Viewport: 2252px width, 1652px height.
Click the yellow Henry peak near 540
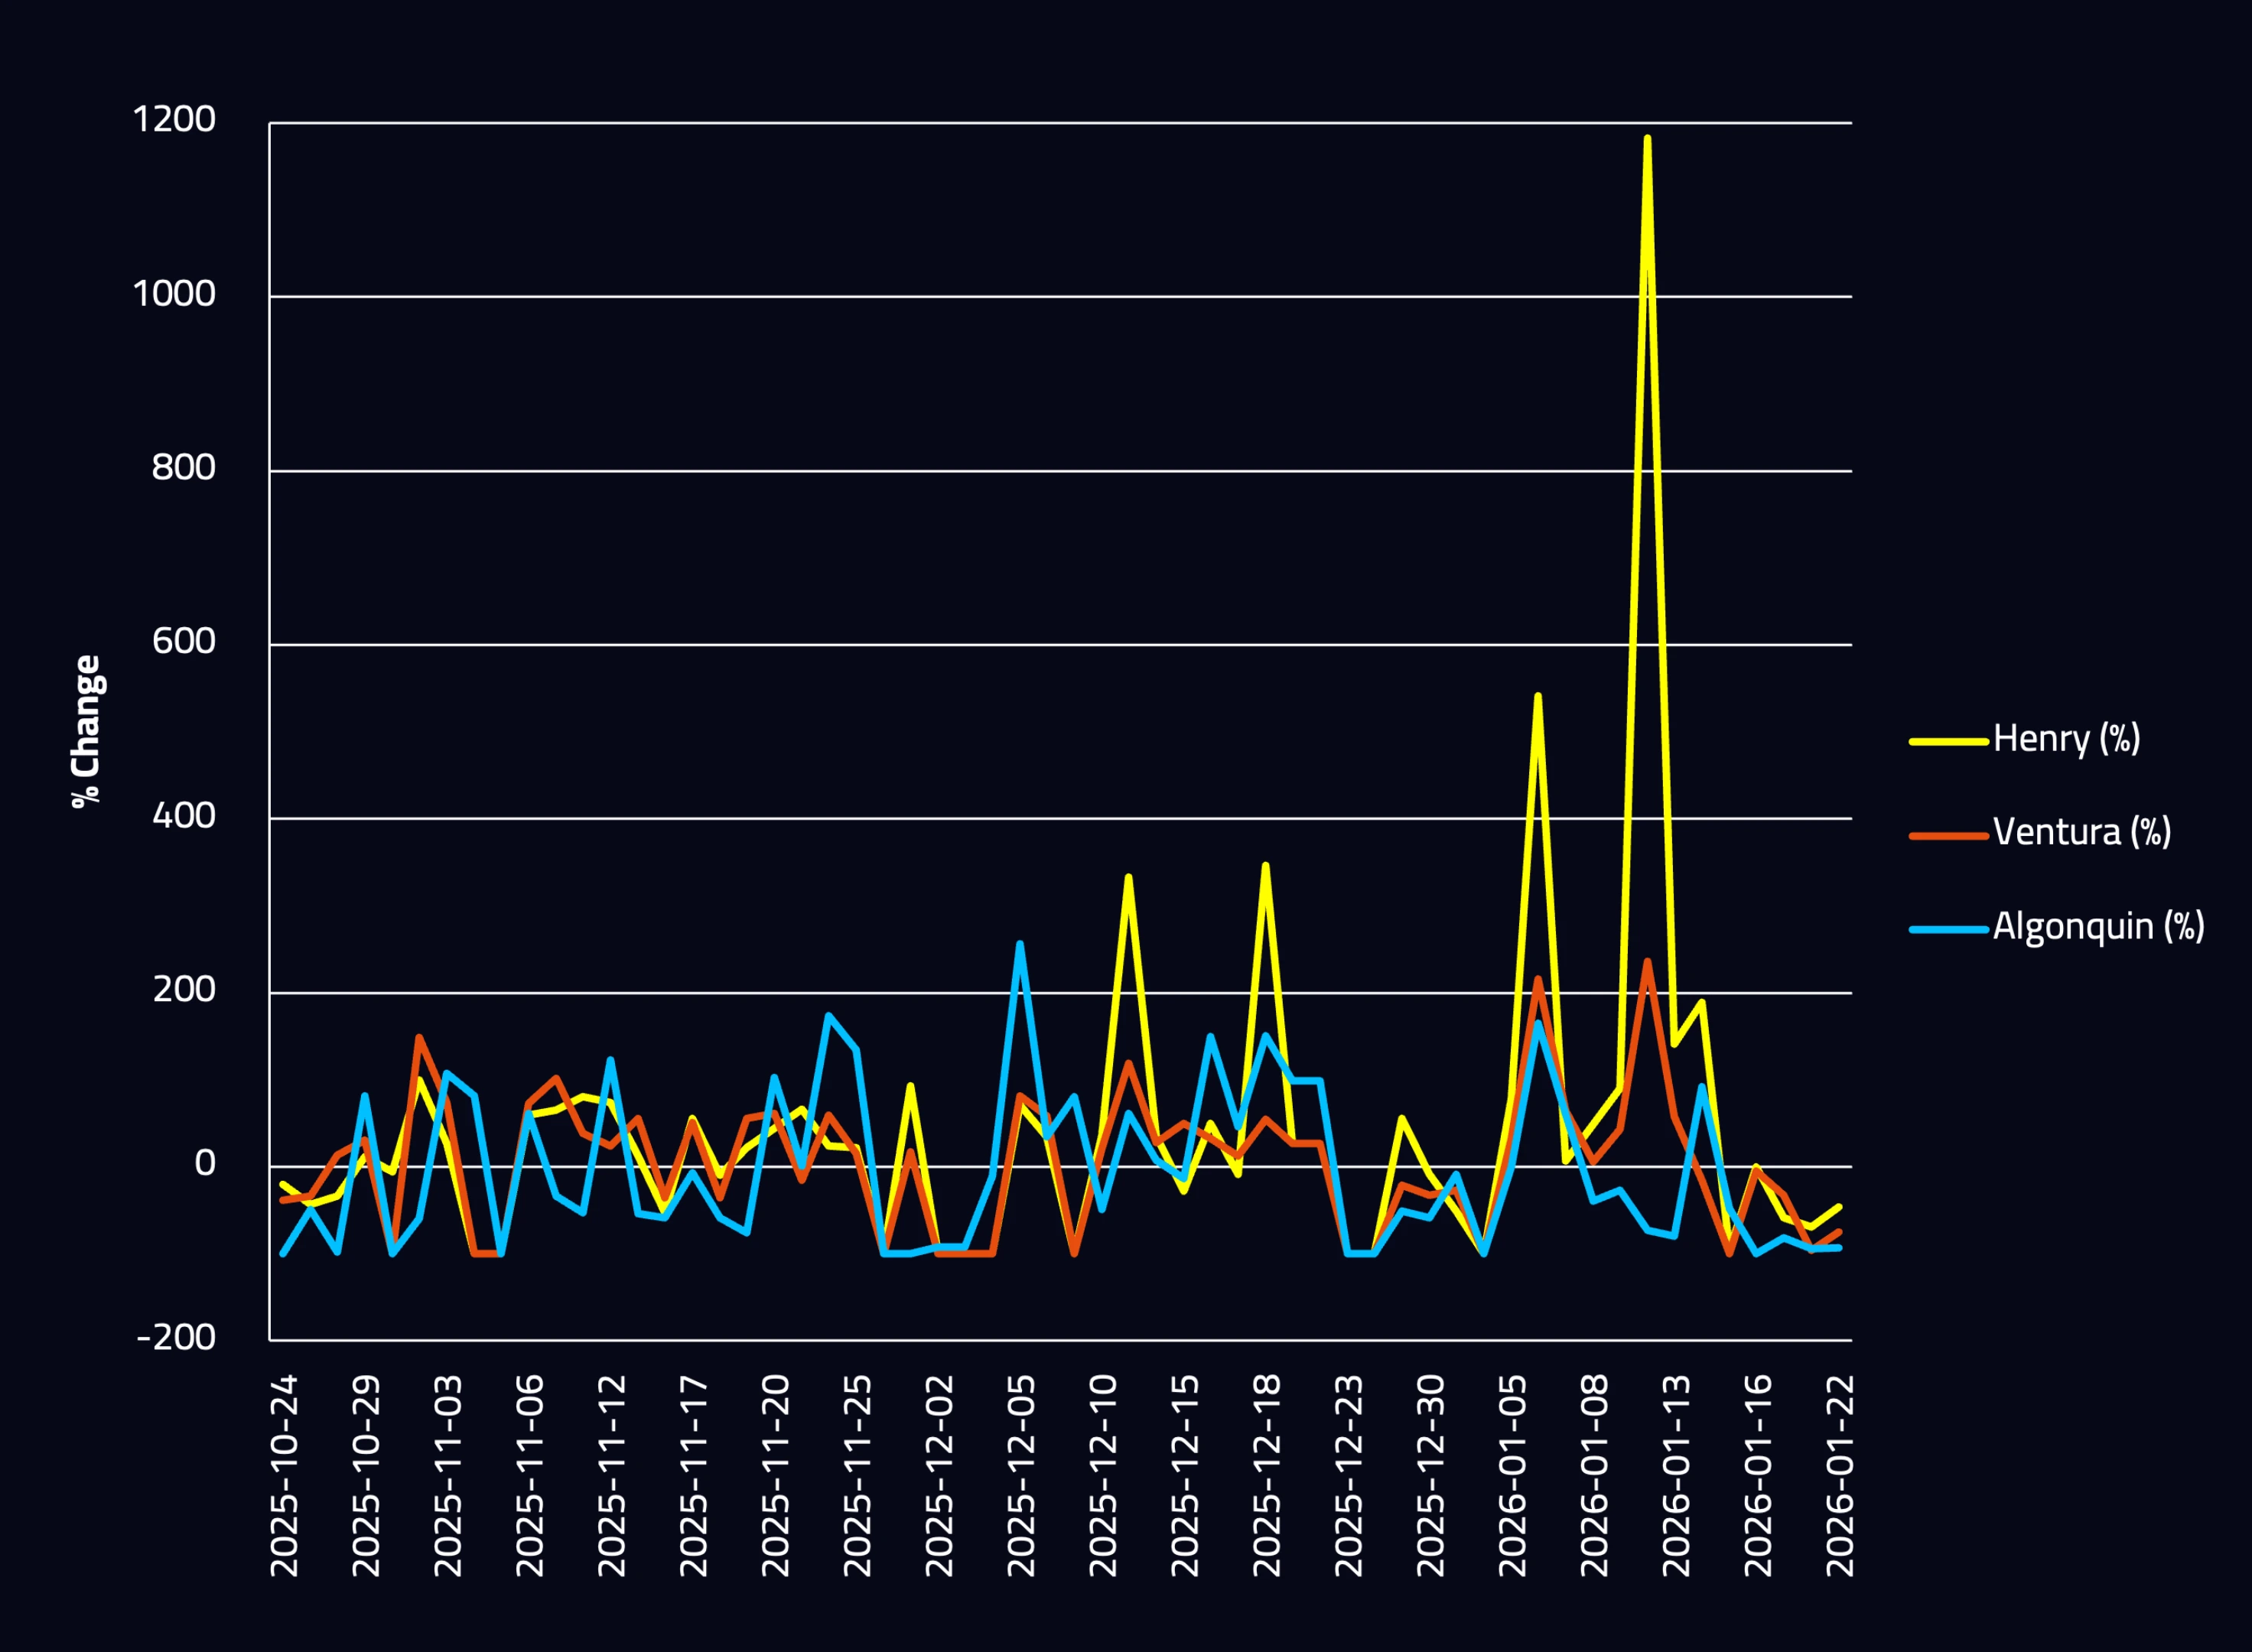[1537, 695]
